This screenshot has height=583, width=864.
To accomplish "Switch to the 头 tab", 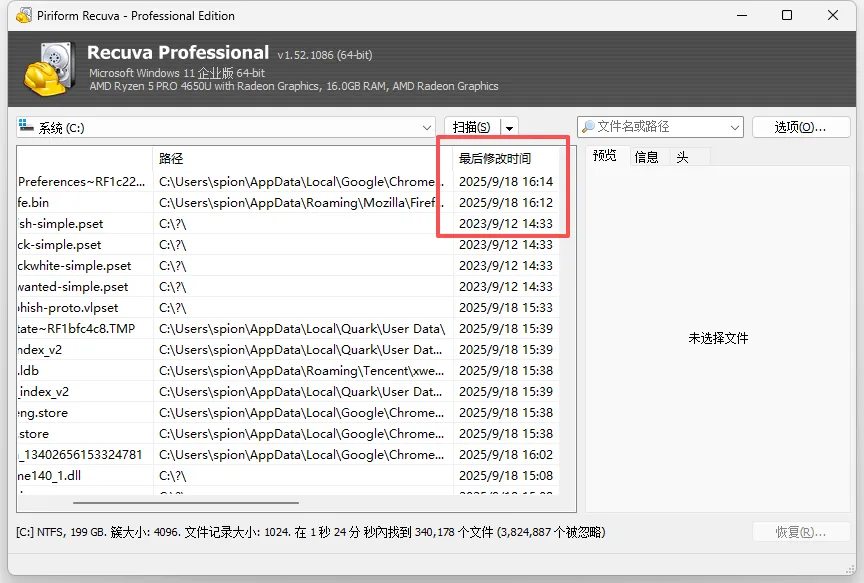I will point(682,158).
